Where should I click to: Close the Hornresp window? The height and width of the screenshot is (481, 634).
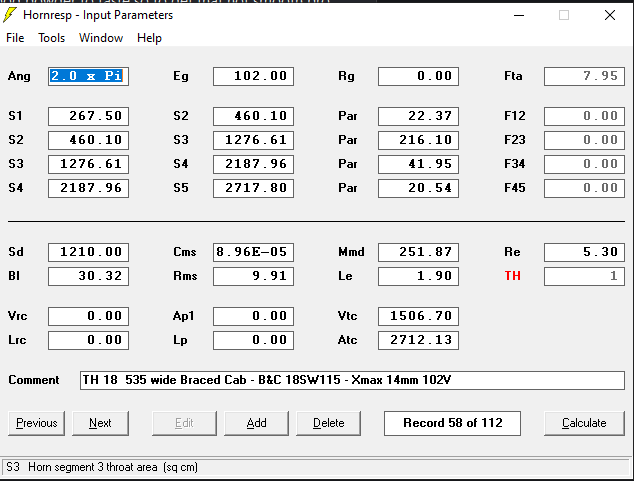point(610,15)
